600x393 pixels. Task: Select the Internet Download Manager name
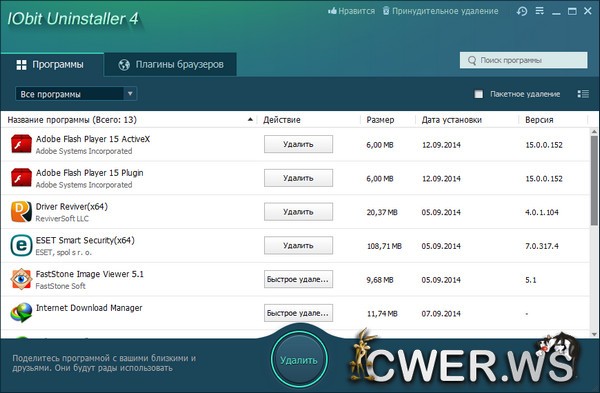[89, 308]
